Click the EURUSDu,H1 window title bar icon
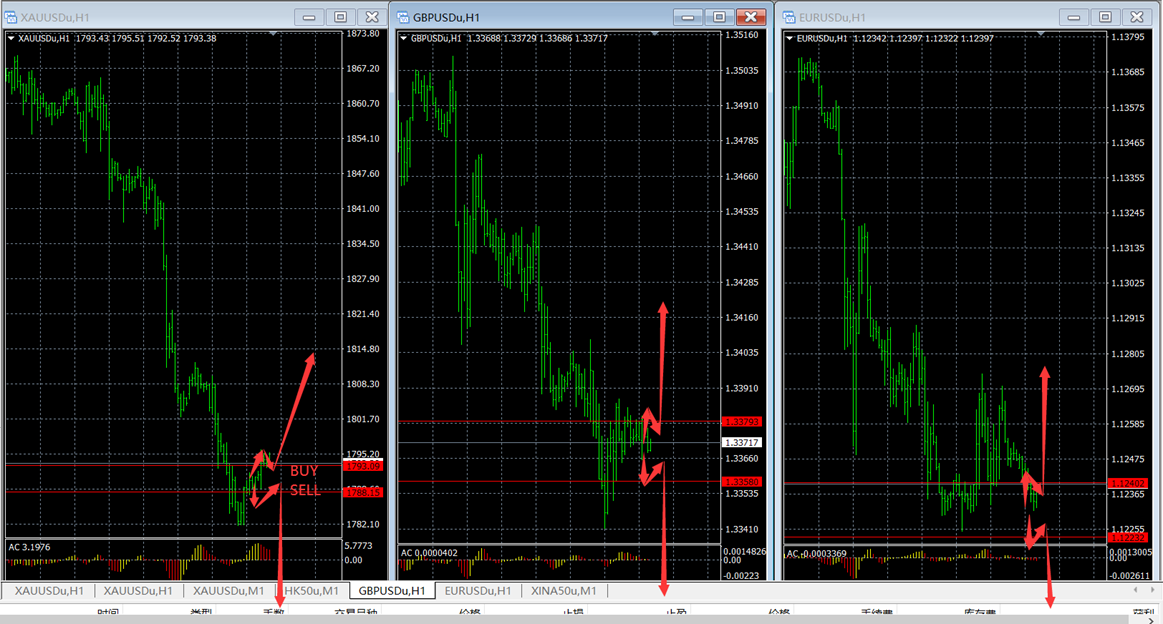1163x624 pixels. pos(789,17)
